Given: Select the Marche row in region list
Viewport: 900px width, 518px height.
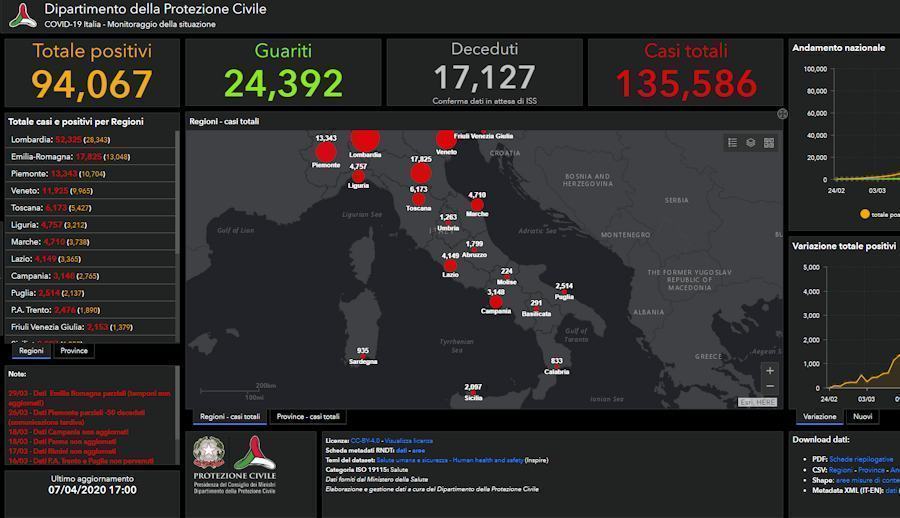Looking at the screenshot, I should click(91, 242).
